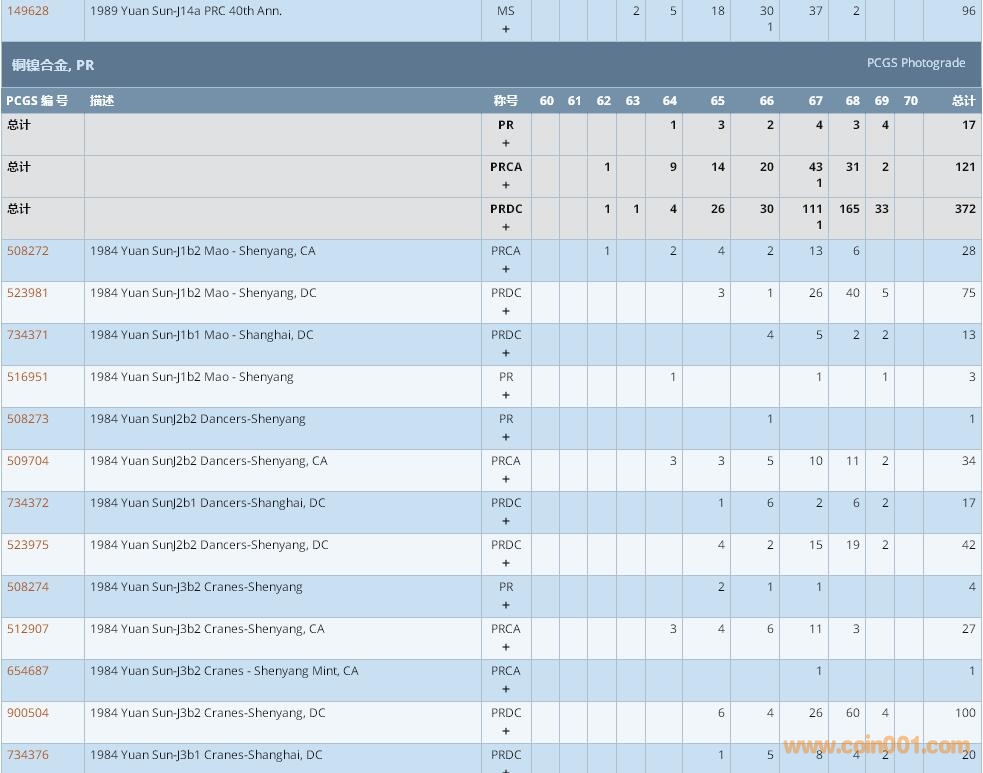Viewport: 983px width, 773px height.
Task: Expand plus for Dancers-Shenyang PR row
Action: click(x=505, y=437)
